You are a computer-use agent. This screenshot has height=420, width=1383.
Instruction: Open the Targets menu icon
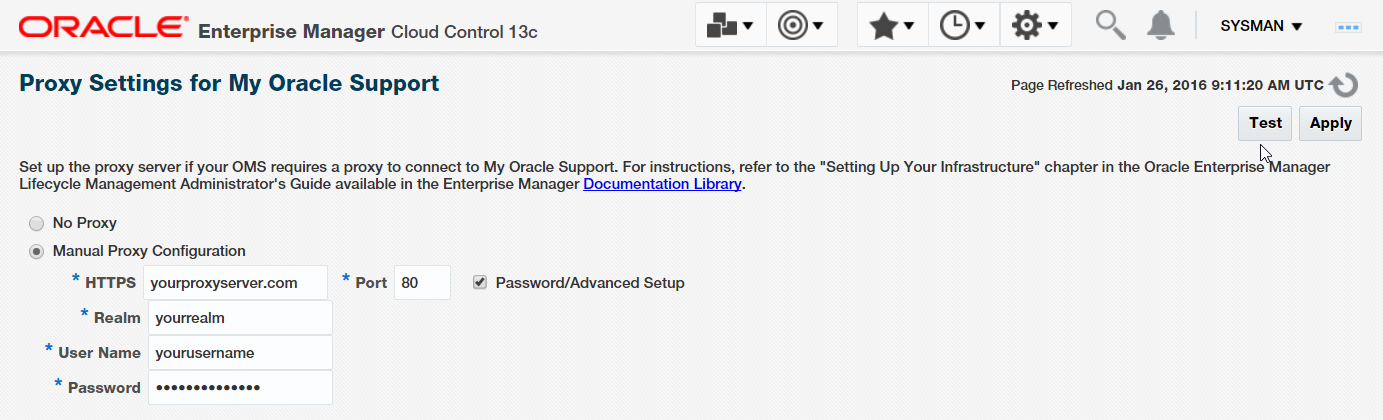(x=801, y=26)
